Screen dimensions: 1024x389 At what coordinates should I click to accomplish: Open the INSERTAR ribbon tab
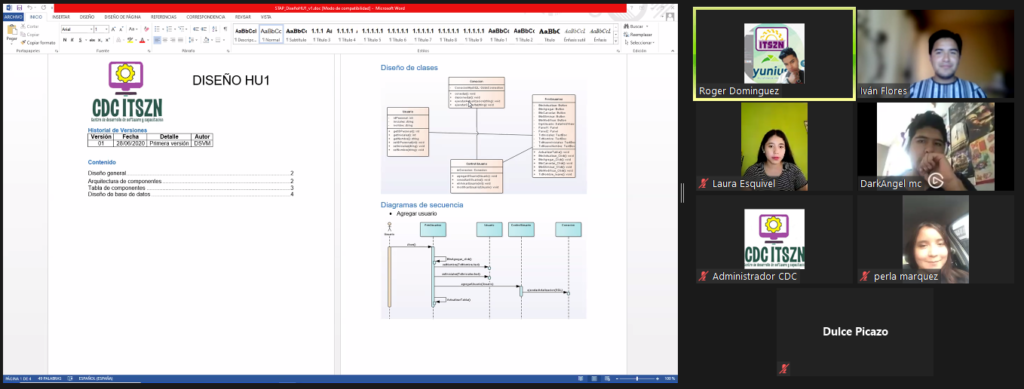pyautogui.click(x=61, y=17)
